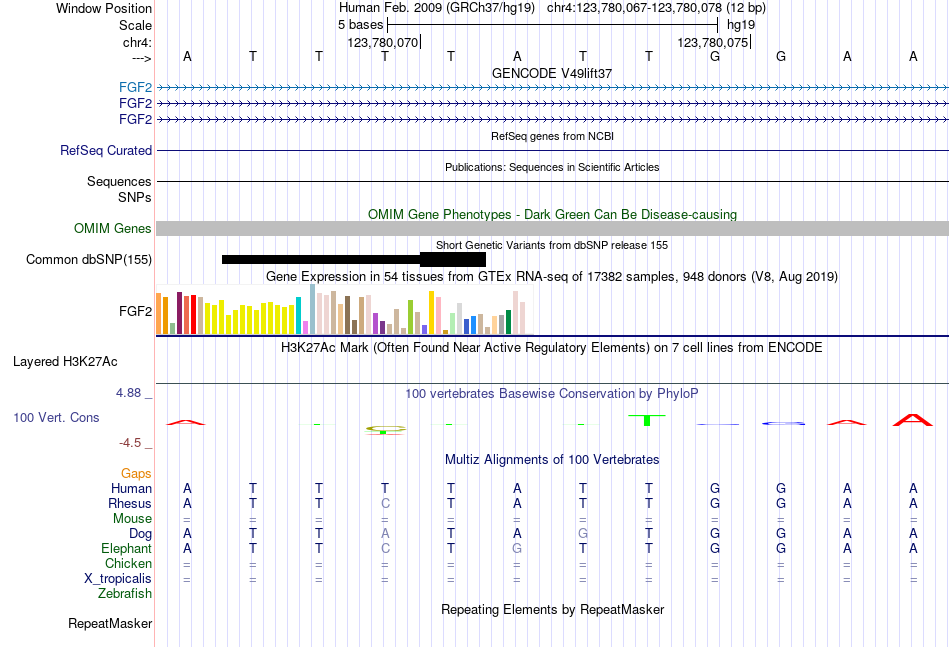The image size is (950, 647).
Task: Click the mismatched C base in Elephant row
Action: (385, 548)
